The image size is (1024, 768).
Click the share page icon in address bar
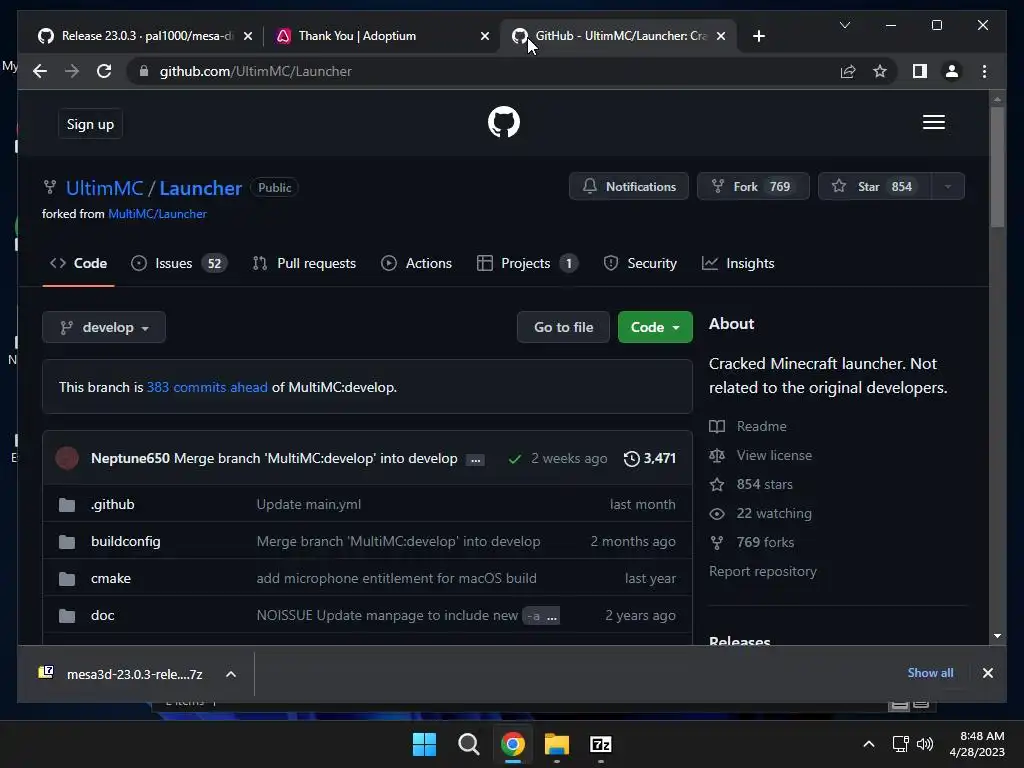848,71
